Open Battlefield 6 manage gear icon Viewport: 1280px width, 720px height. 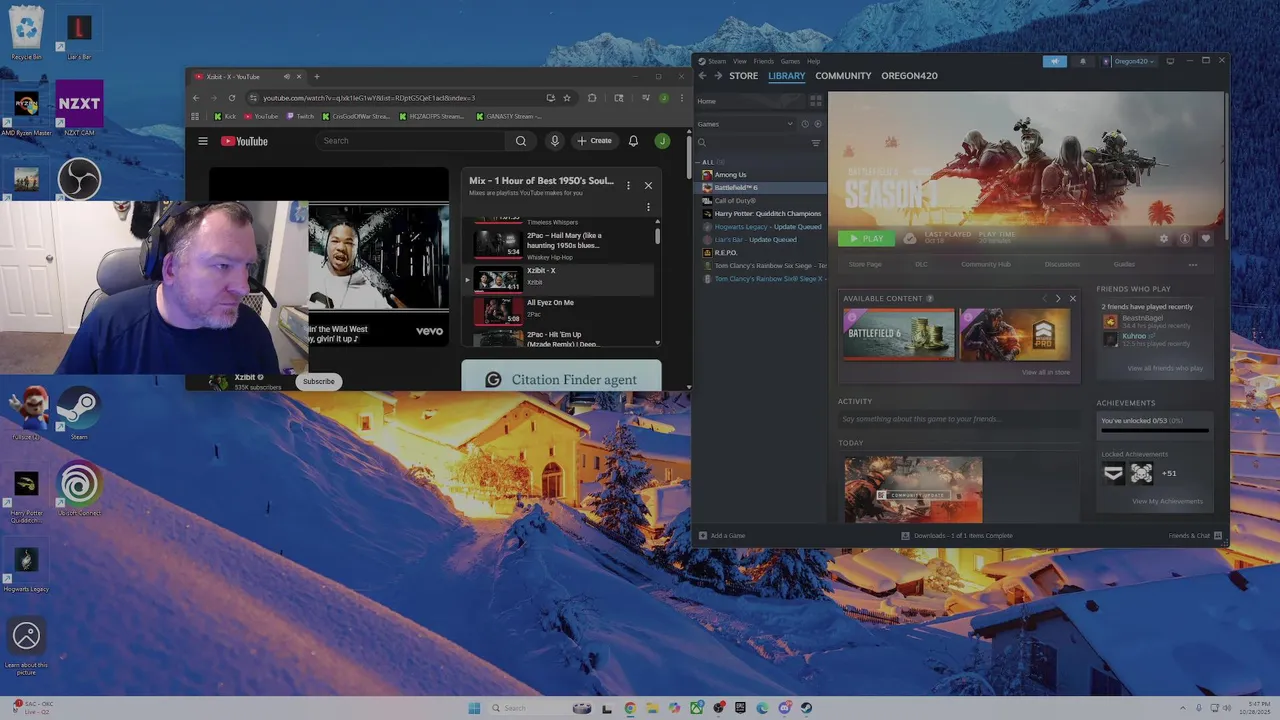(x=1163, y=239)
